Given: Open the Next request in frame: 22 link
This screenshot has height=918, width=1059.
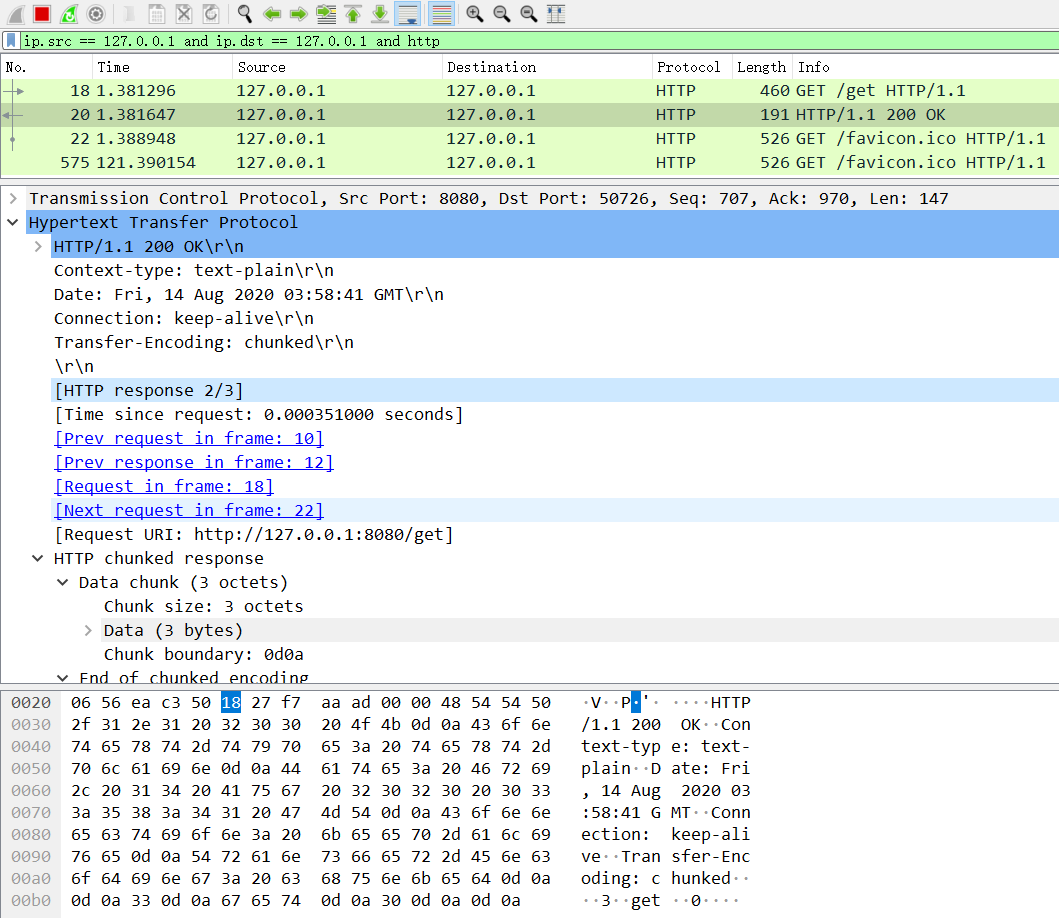Looking at the screenshot, I should [x=188, y=510].
